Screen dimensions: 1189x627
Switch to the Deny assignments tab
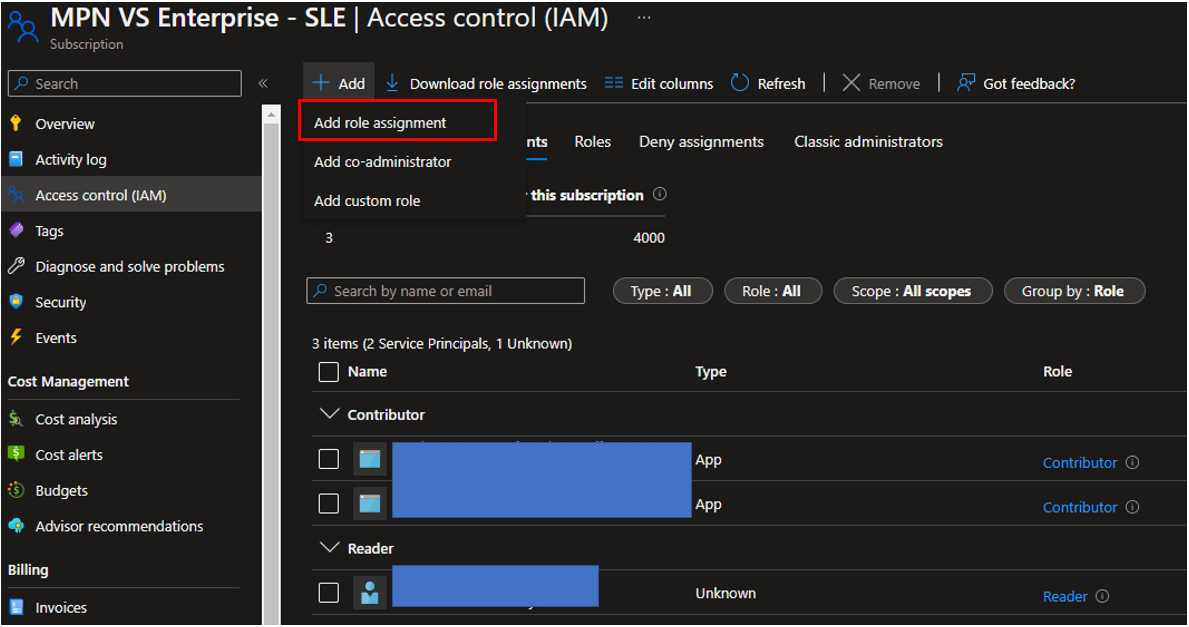point(701,142)
